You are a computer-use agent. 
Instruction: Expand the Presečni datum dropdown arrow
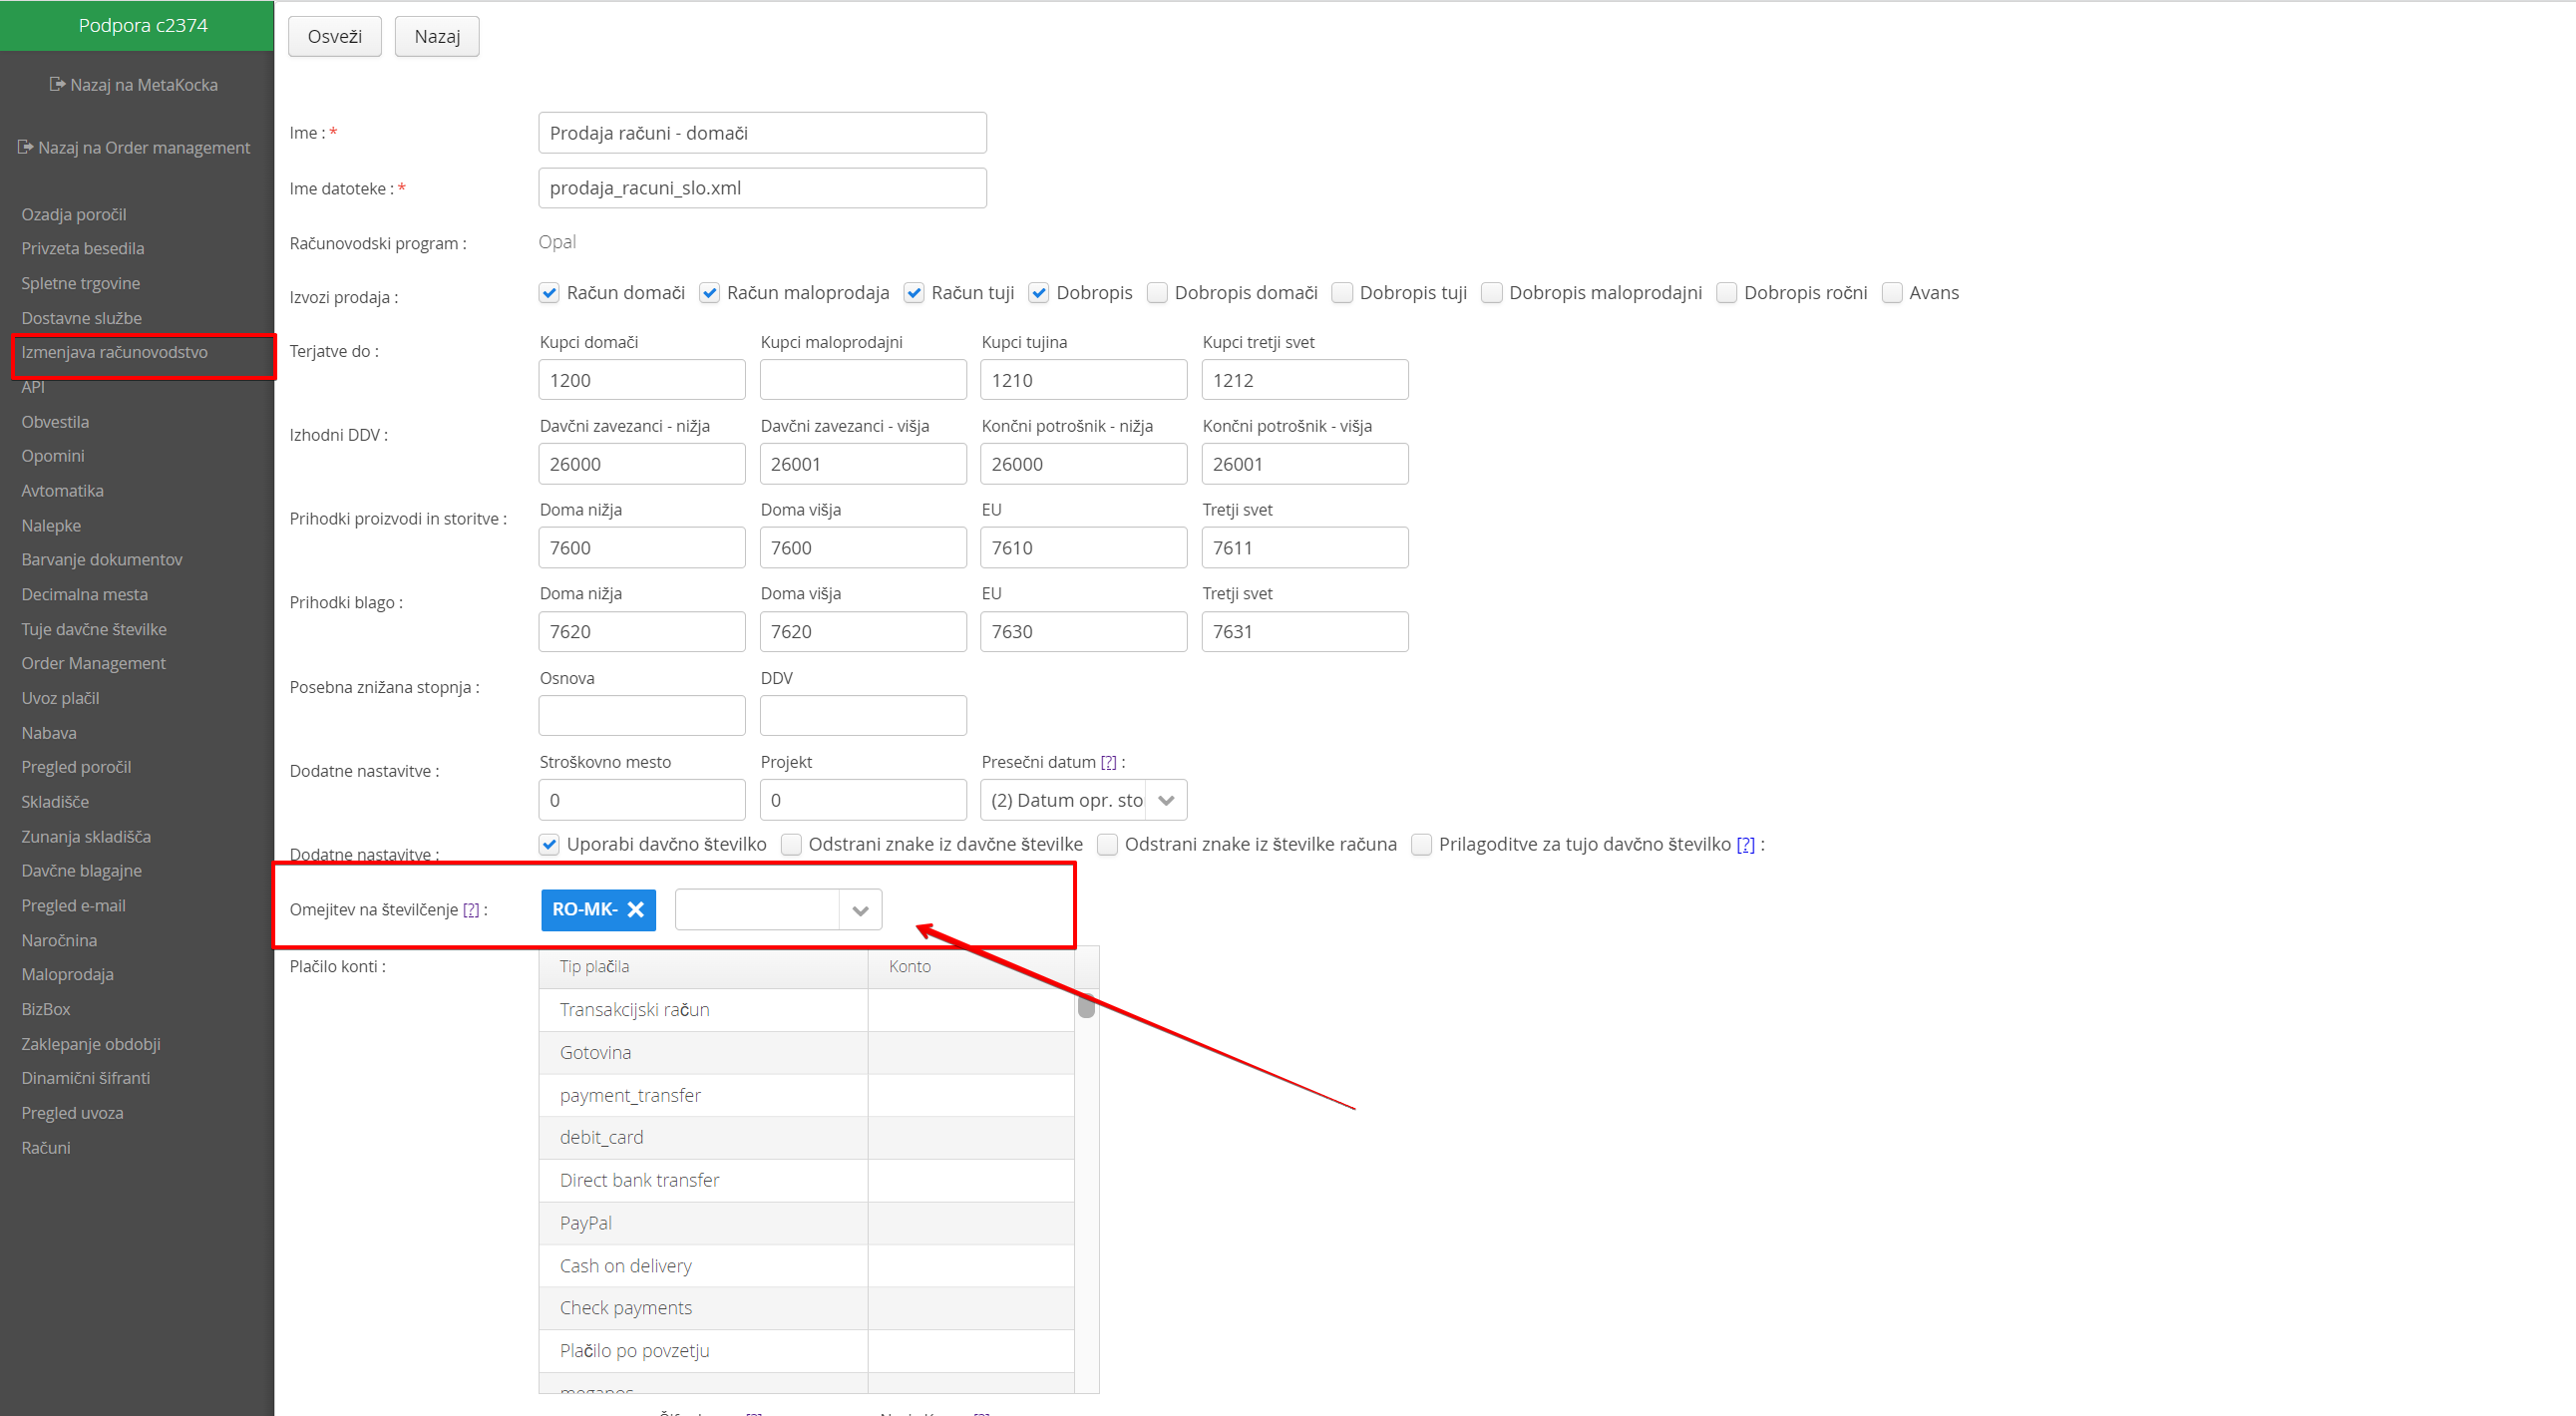click(1166, 800)
